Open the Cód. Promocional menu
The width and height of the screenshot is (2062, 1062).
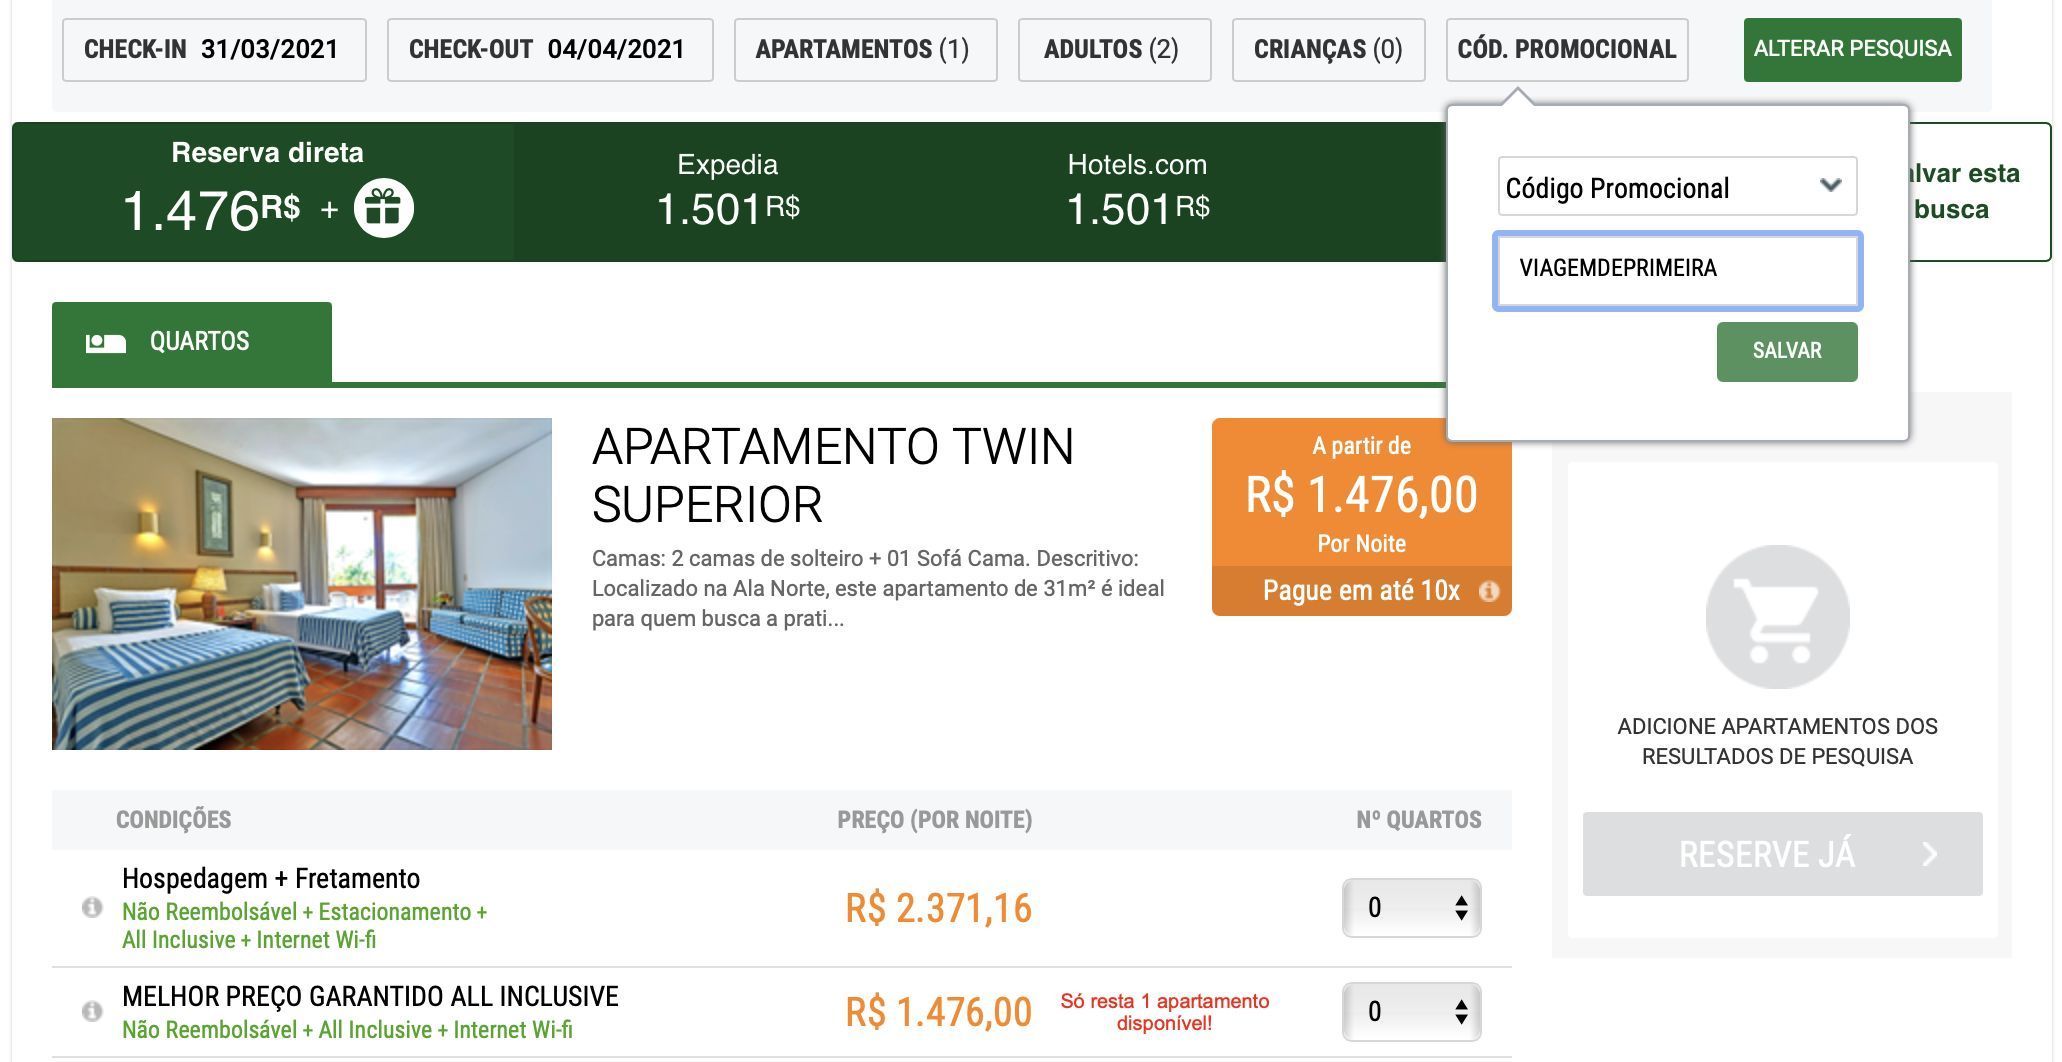tap(1566, 49)
